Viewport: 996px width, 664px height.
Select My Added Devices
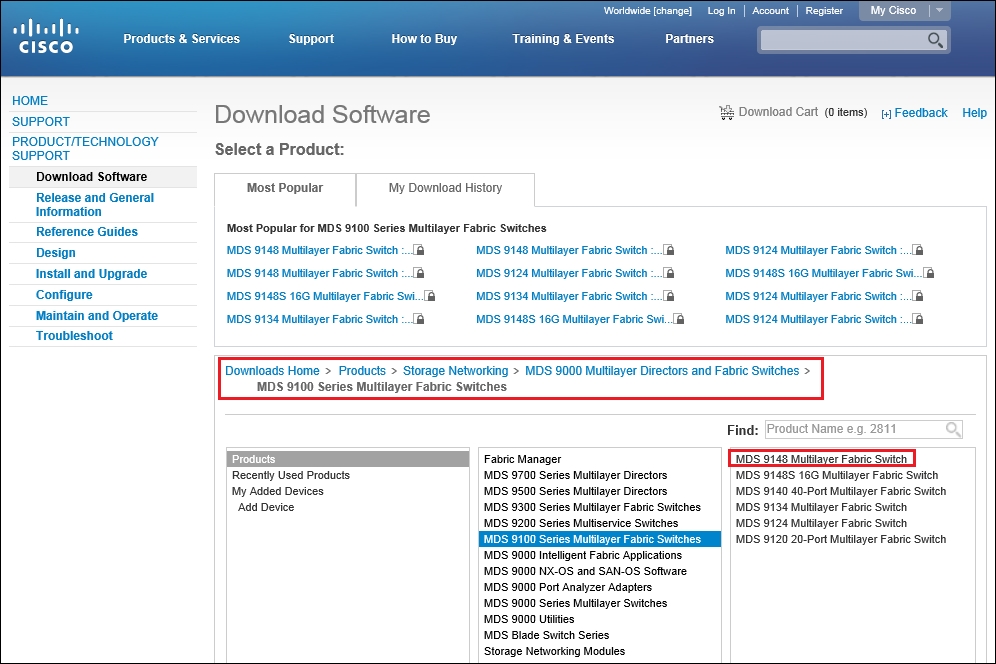[x=278, y=491]
